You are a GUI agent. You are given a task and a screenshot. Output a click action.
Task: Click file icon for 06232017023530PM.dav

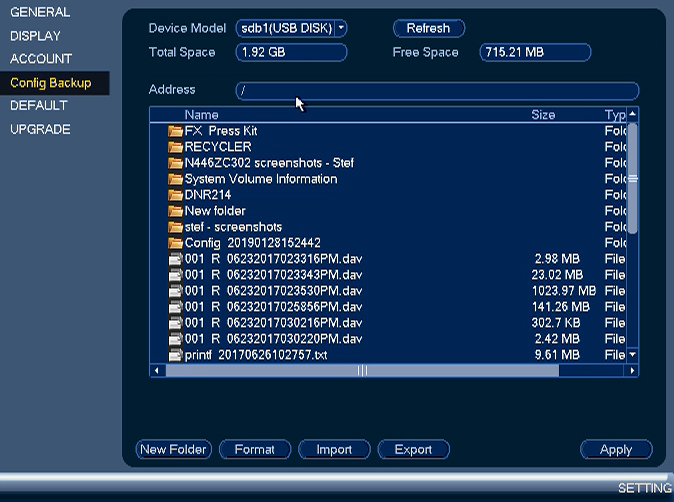175,291
